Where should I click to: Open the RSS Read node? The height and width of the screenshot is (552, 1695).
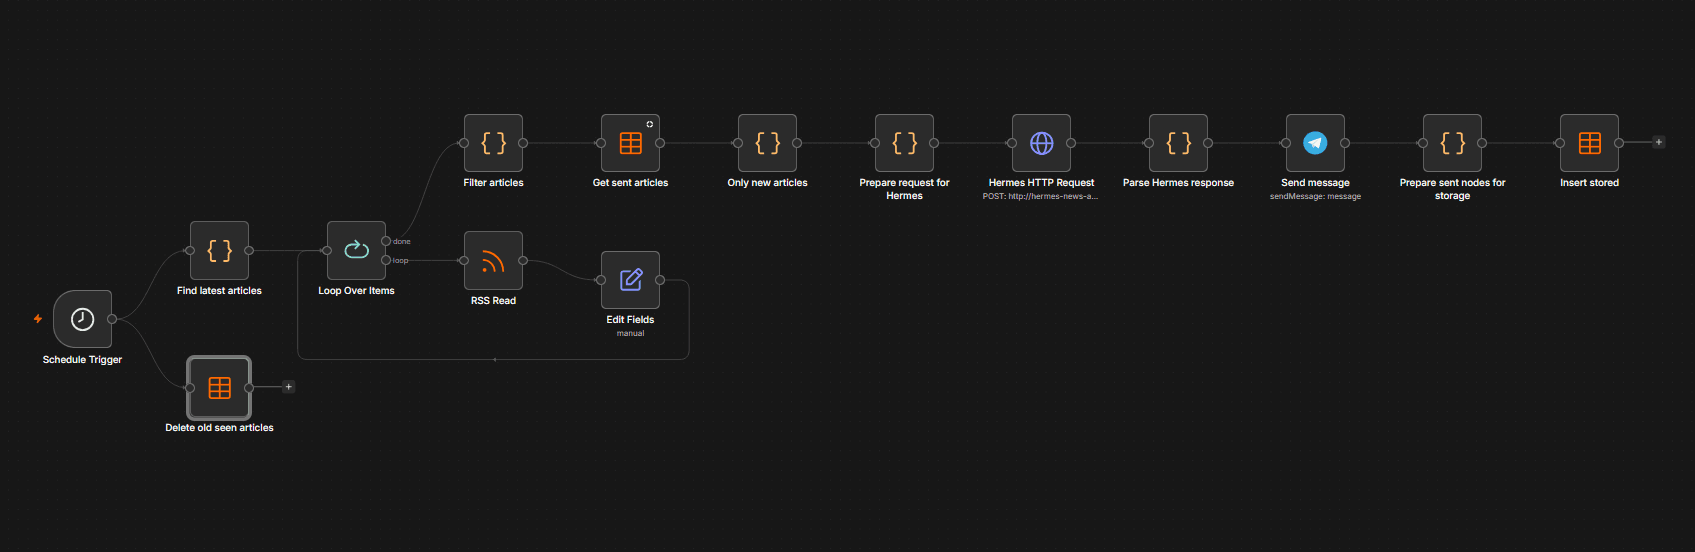(493, 260)
